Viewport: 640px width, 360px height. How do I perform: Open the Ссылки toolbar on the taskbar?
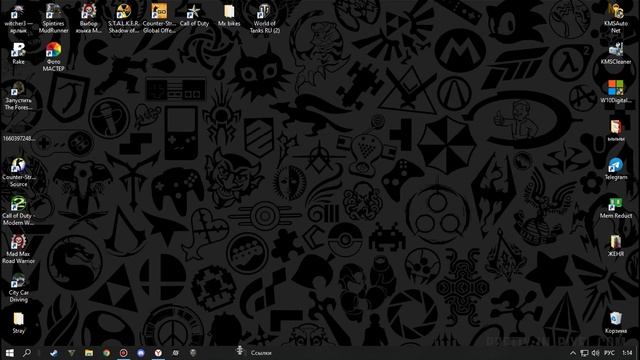261,353
